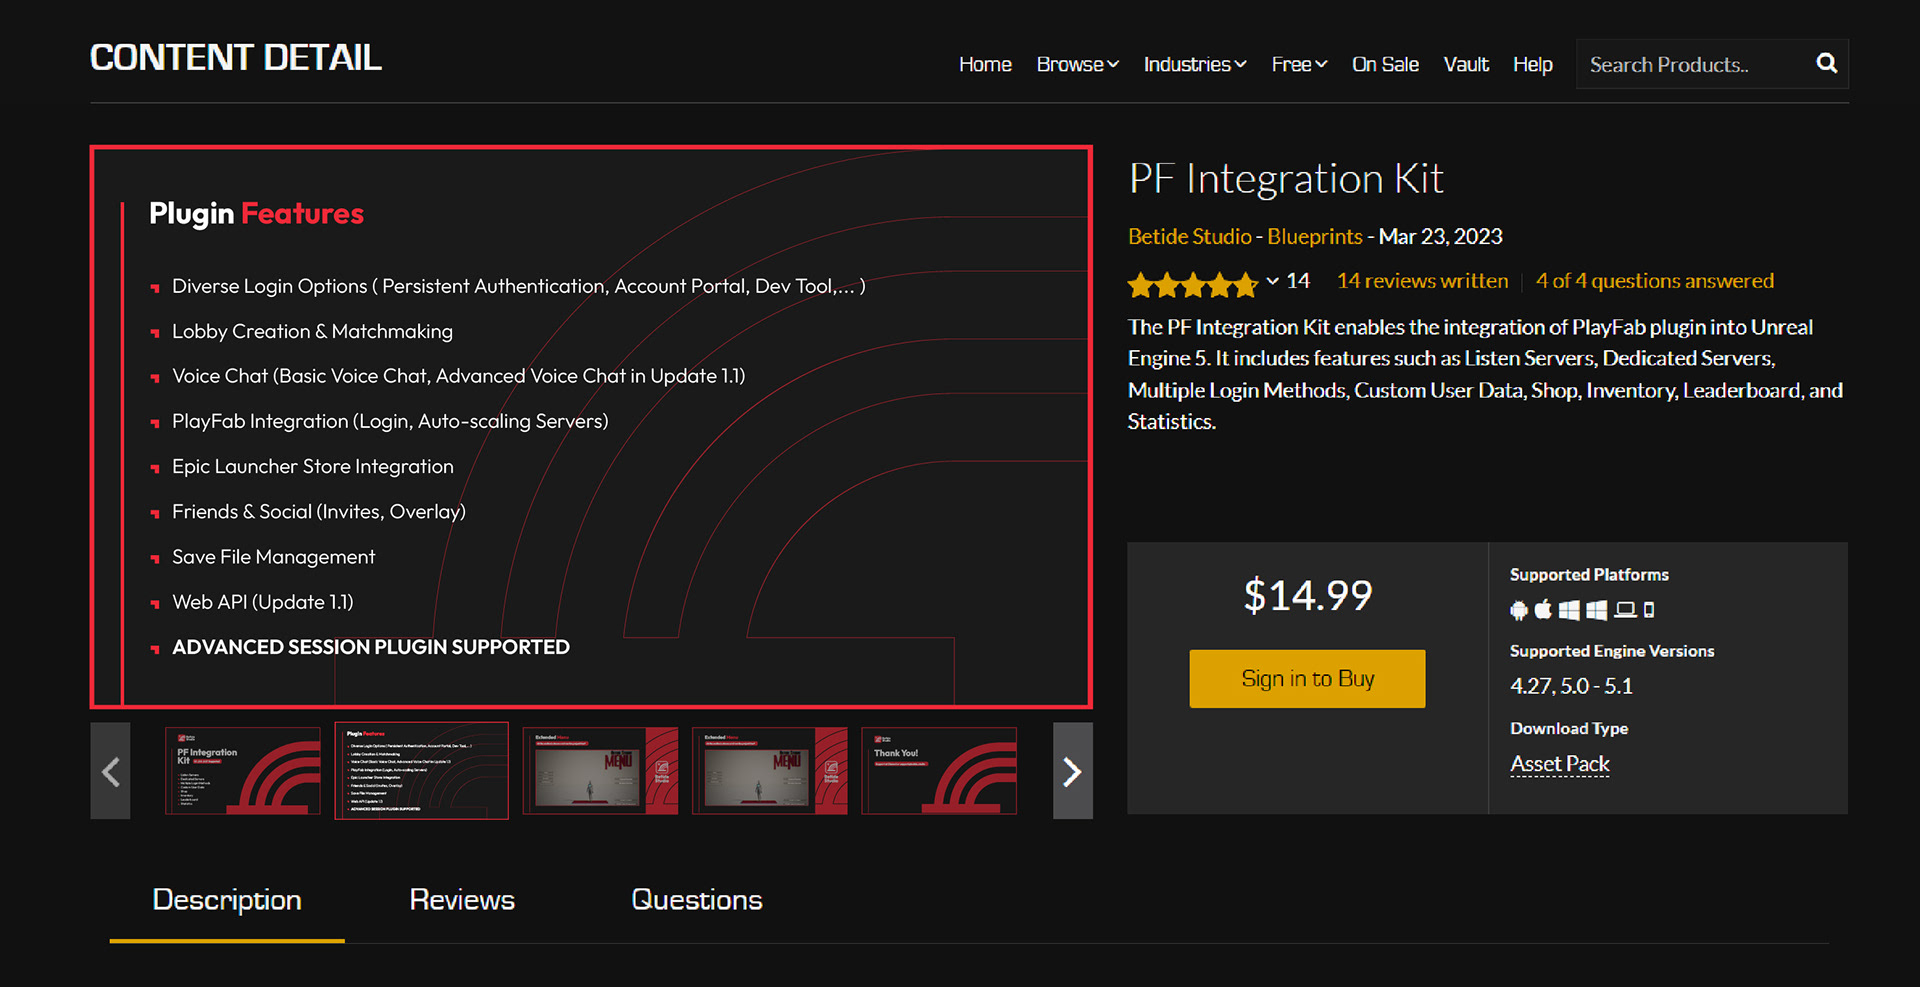
Task: Click the CONTENT DETAIL page title
Action: coord(236,58)
